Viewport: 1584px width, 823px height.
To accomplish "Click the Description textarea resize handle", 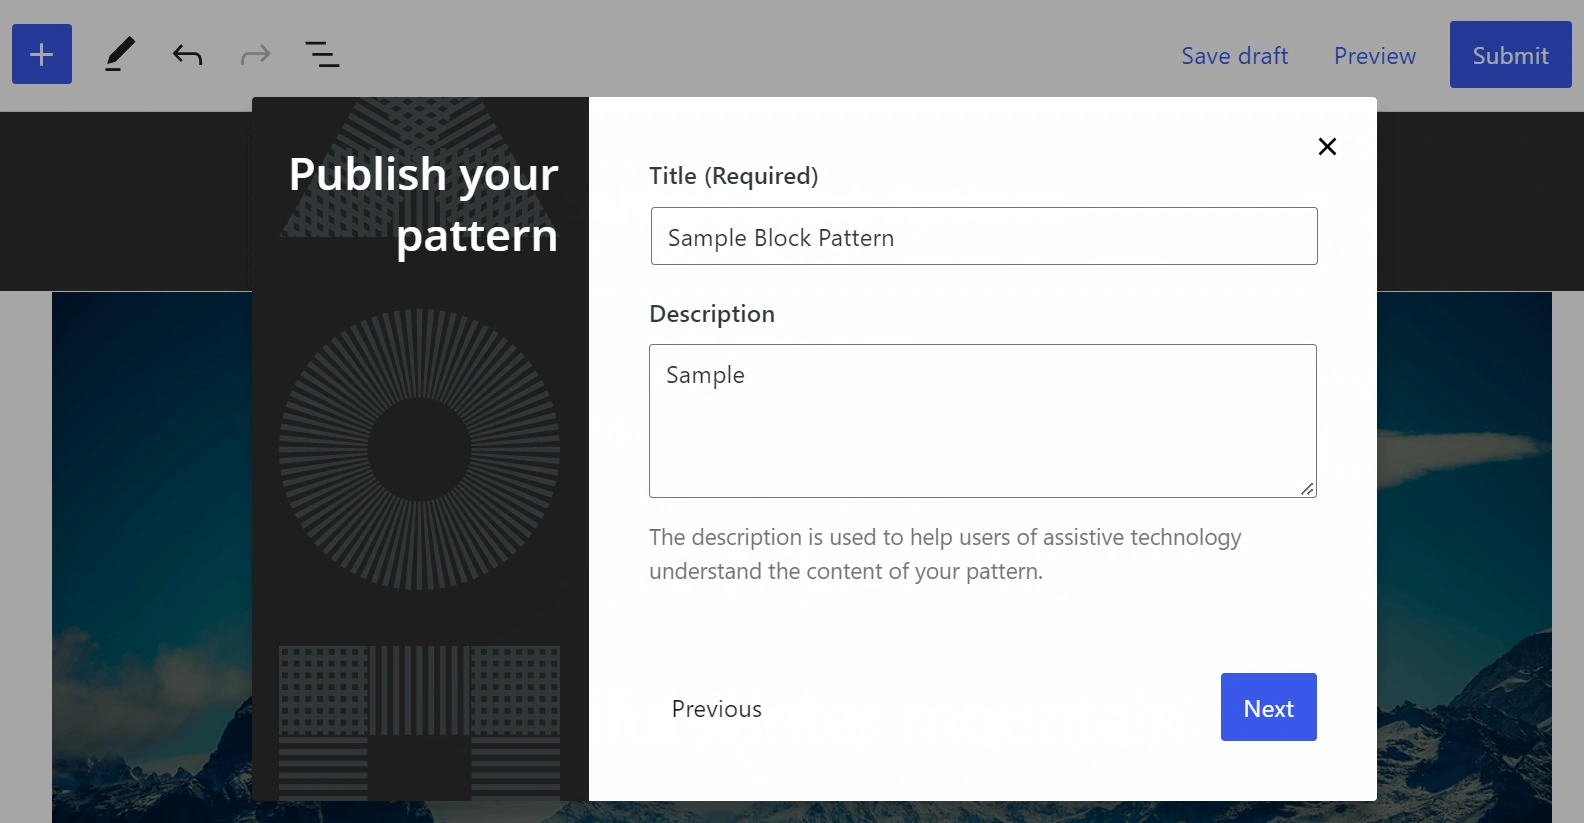I will 1307,489.
